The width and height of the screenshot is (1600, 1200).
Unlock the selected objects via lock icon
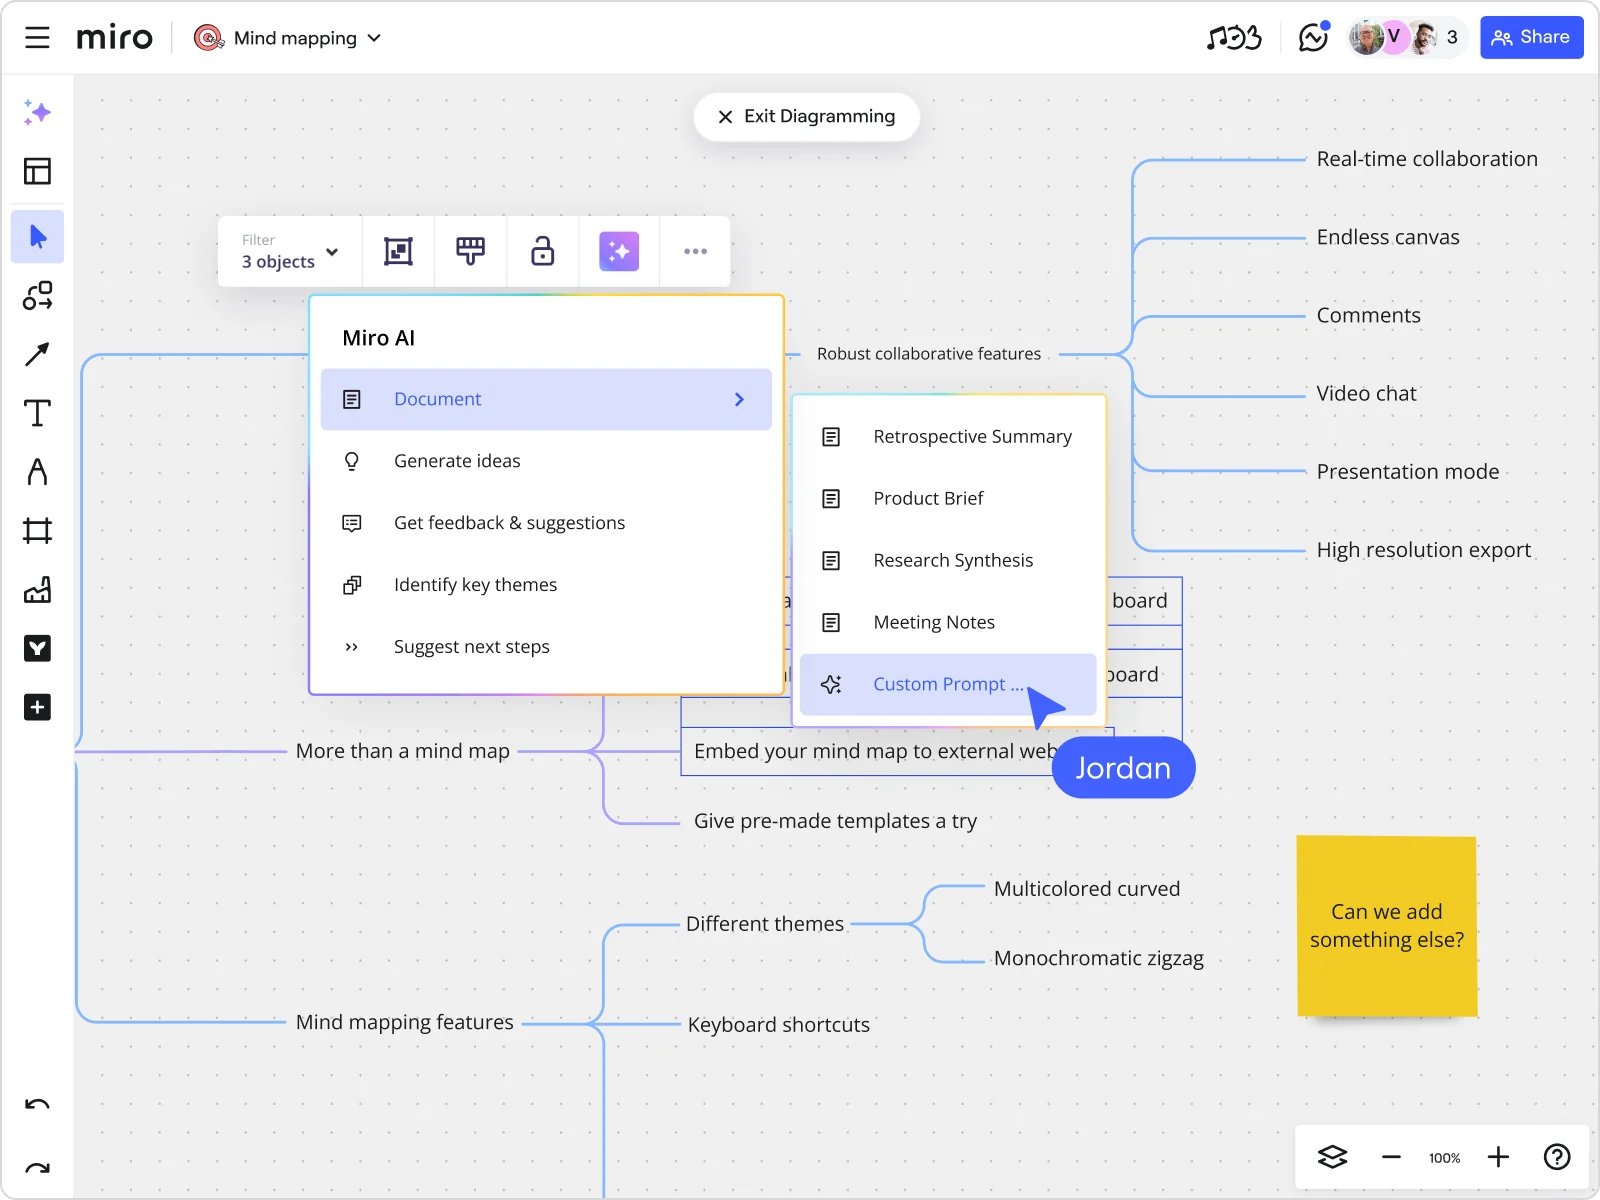(x=541, y=251)
